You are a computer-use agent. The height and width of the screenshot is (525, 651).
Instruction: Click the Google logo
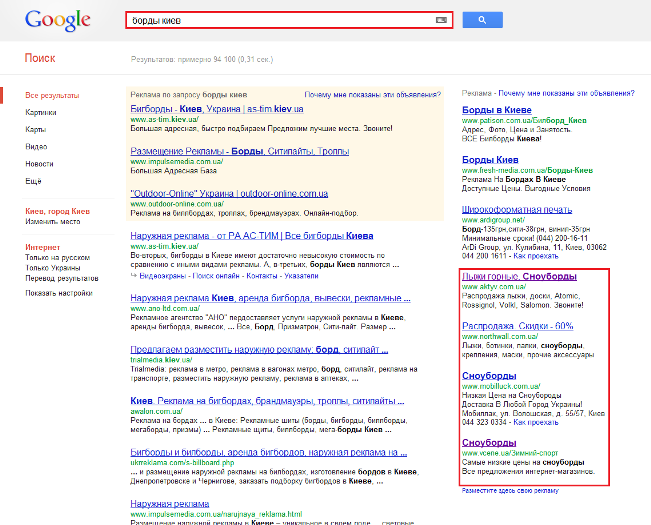tap(57, 20)
